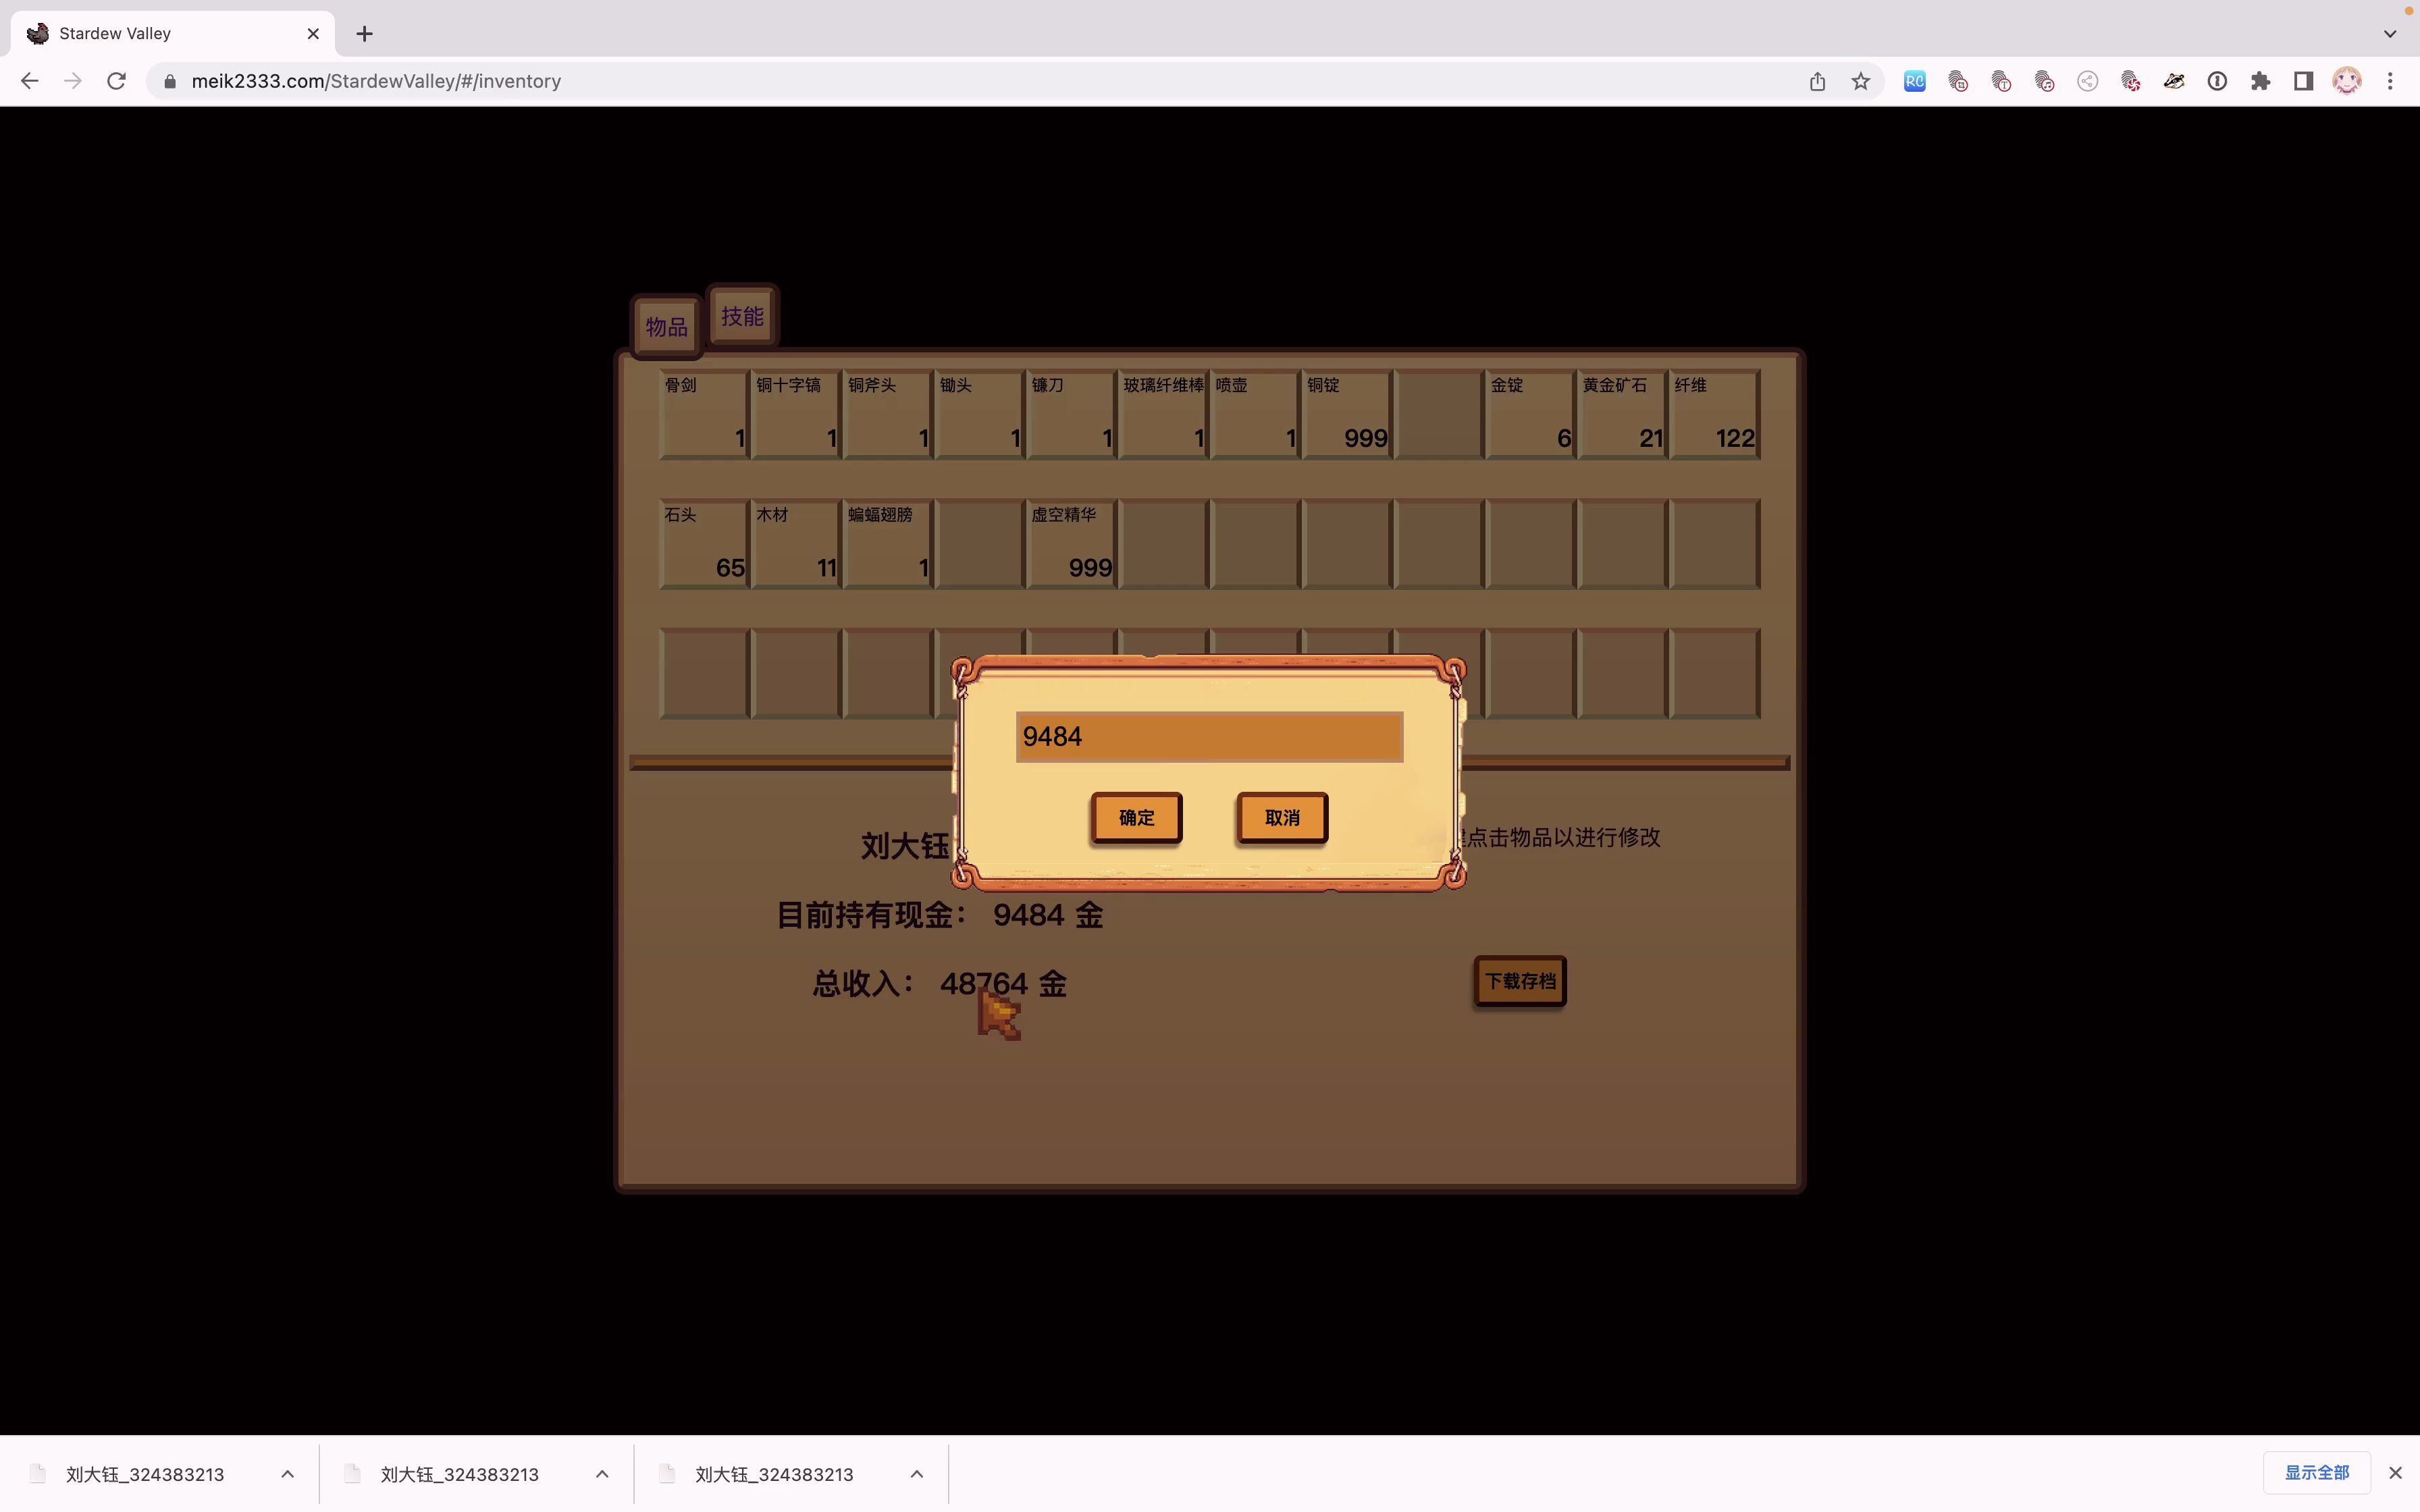Click the 金锭 slot with 6
2420x1512 pixels.
(x=1532, y=414)
